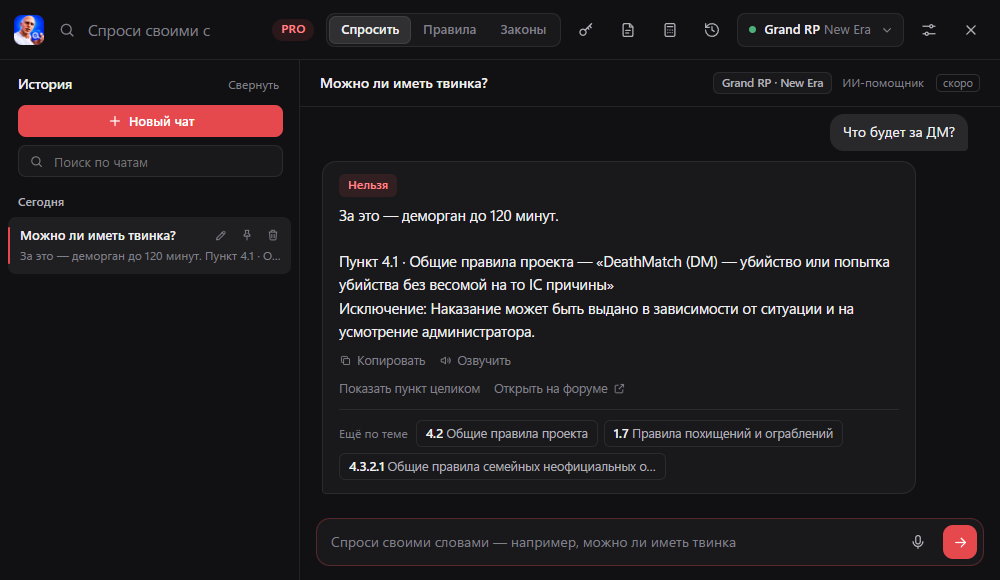
Task: Focus the Поиск по чатам field
Action: pos(151,161)
